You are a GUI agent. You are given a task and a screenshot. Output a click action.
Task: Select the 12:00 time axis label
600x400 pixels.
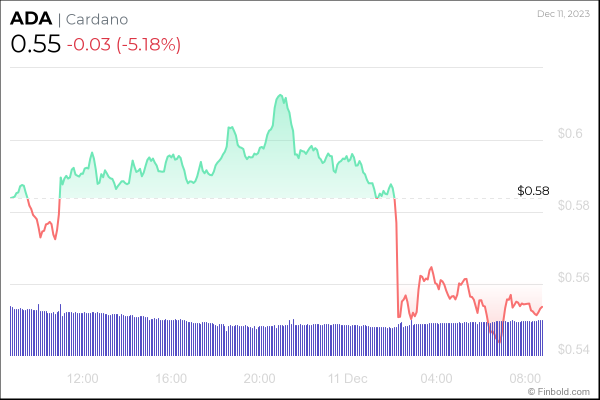[x=82, y=379]
